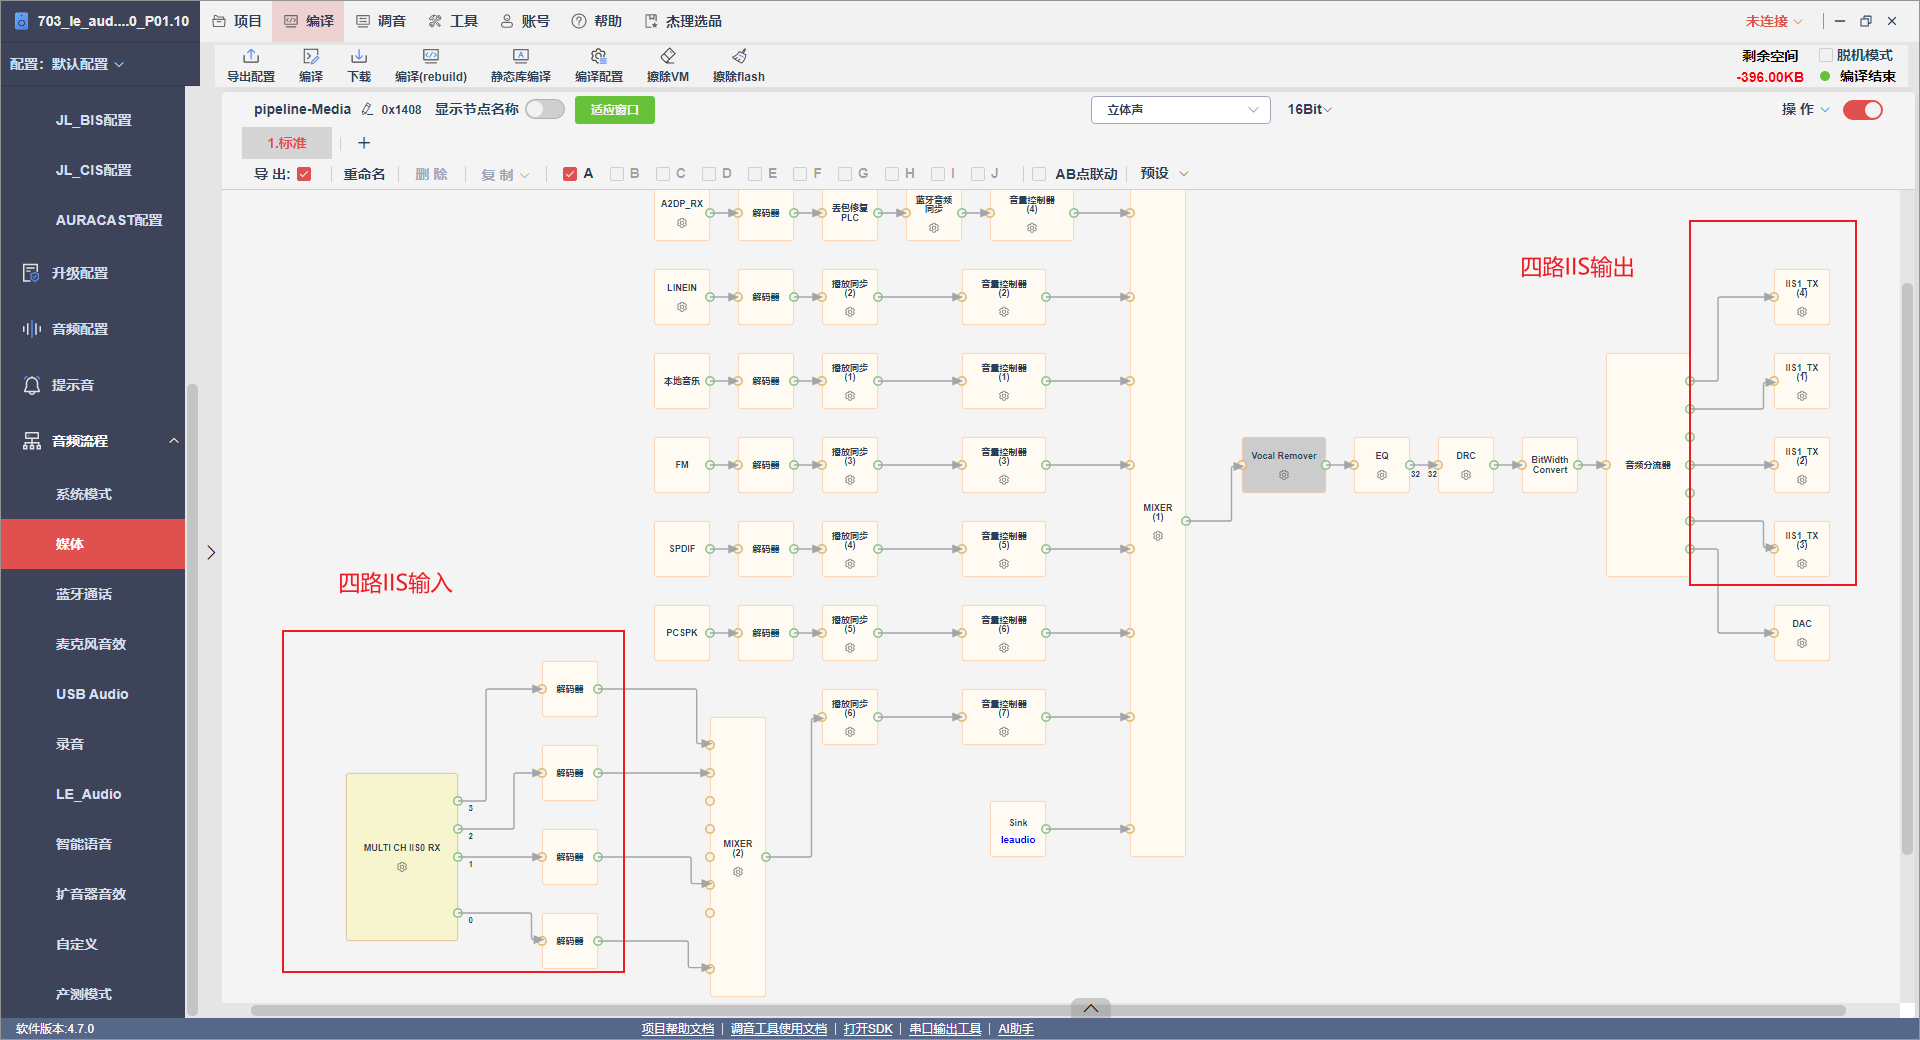
Task: Open the 16Bit bit-width dropdown
Action: click(x=1309, y=109)
